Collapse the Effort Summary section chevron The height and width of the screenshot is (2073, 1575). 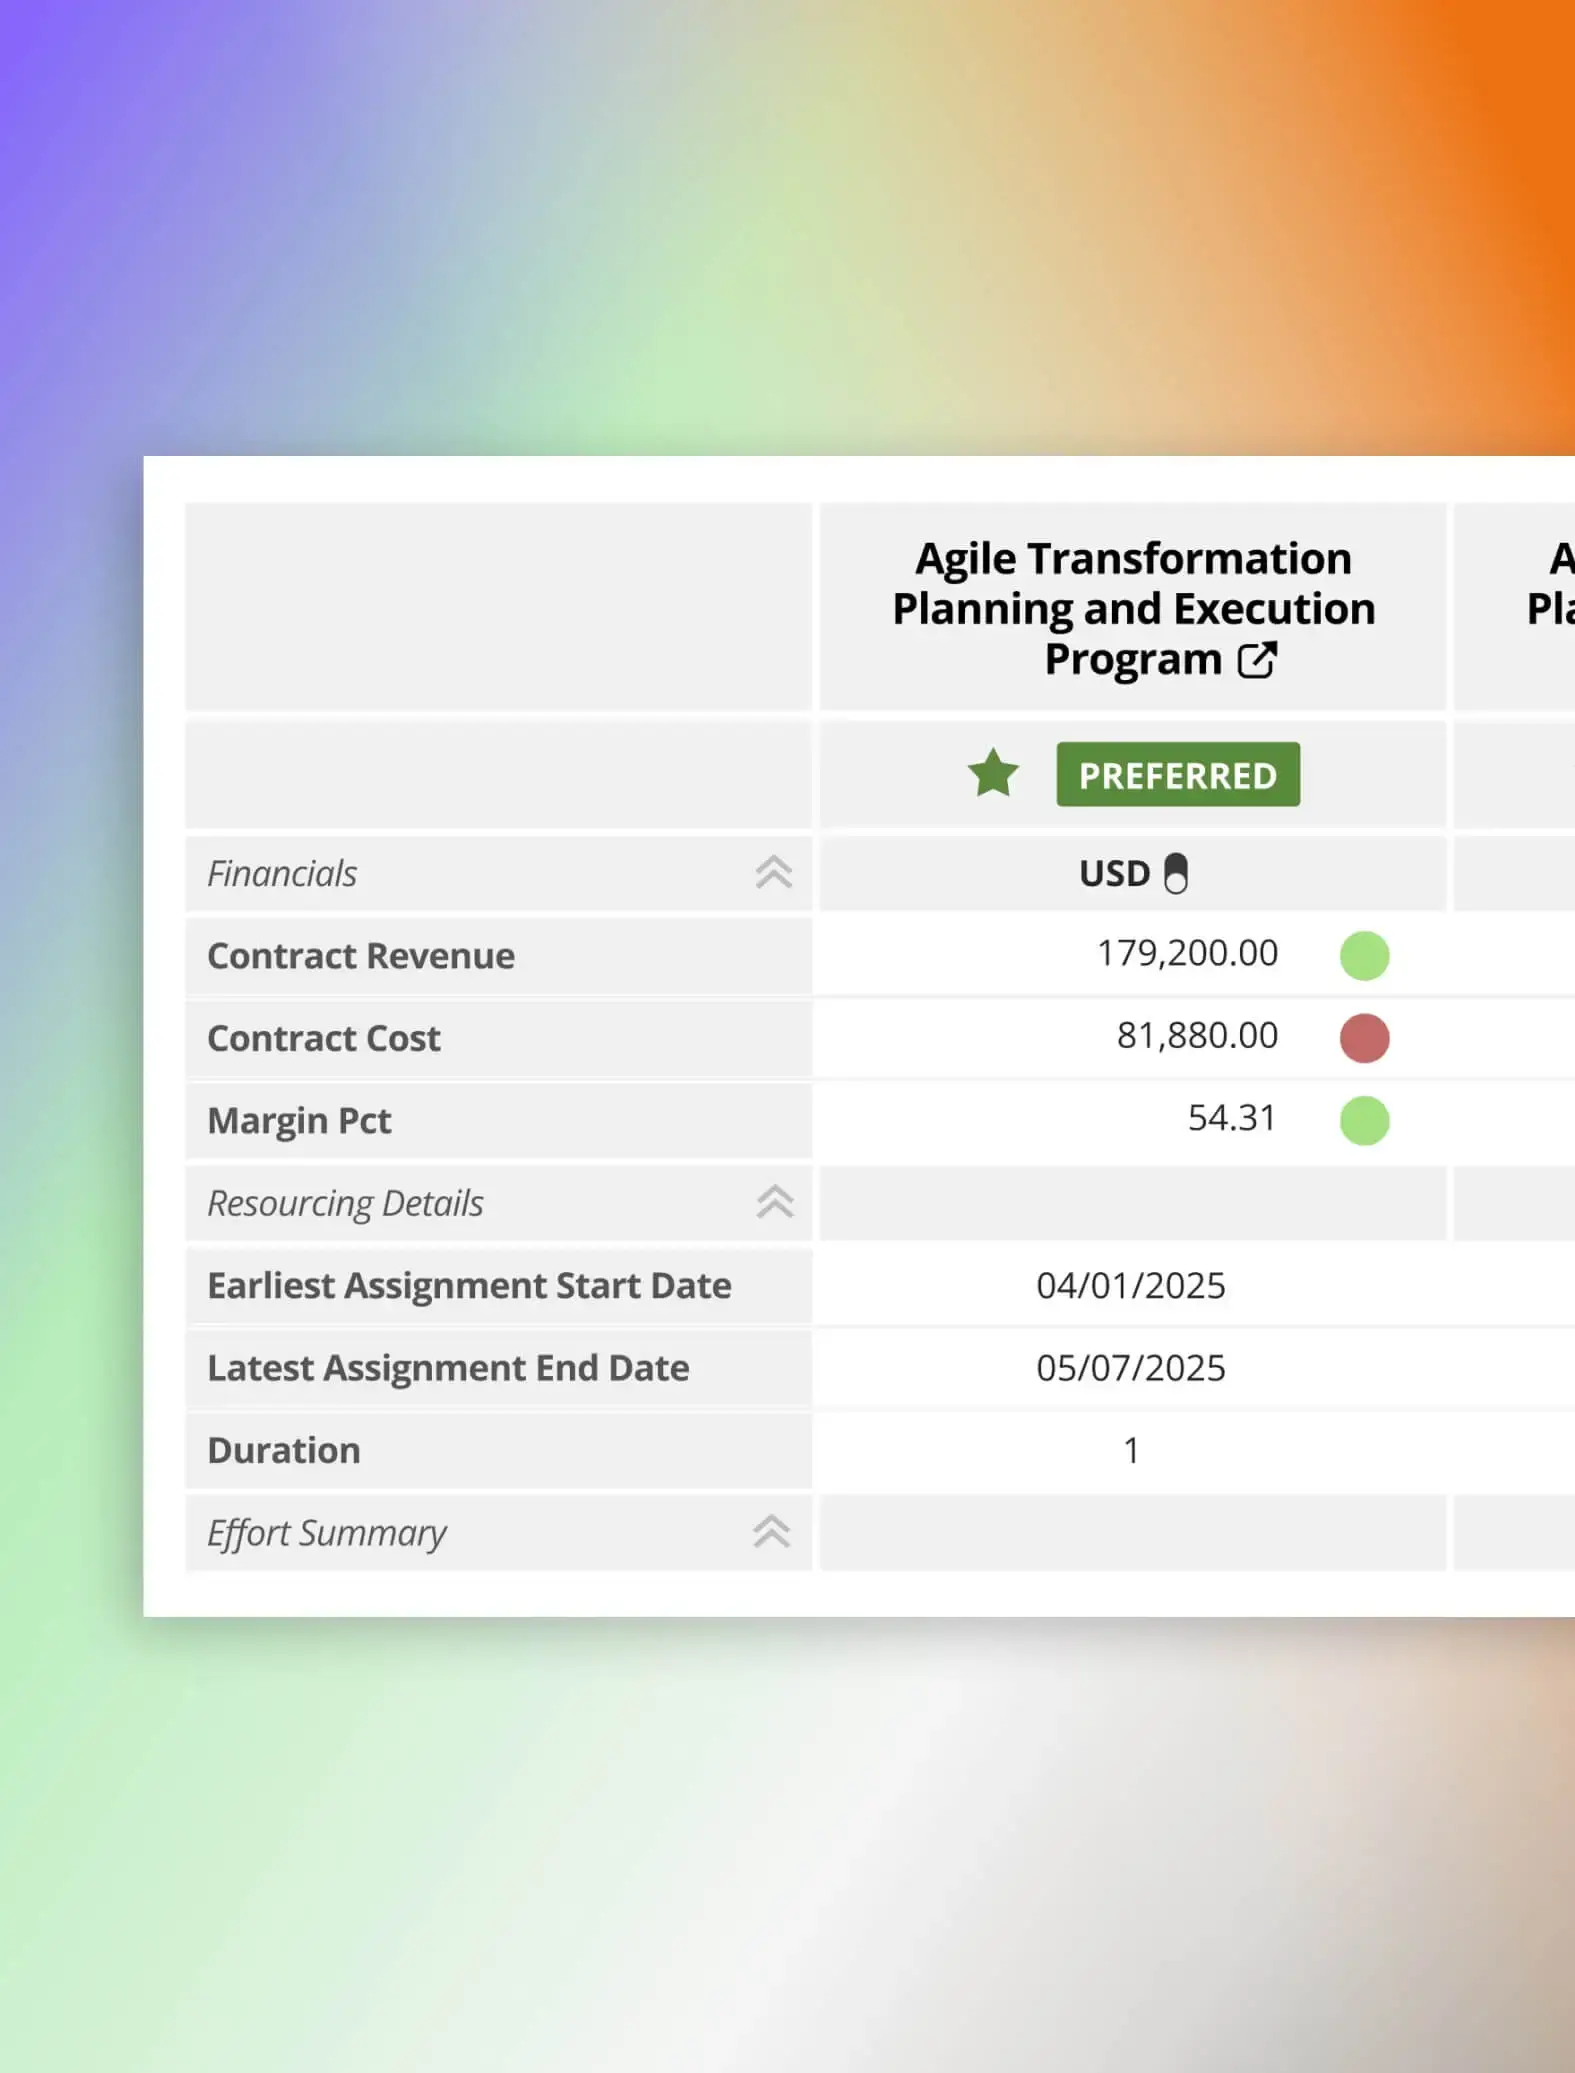[x=771, y=1532]
